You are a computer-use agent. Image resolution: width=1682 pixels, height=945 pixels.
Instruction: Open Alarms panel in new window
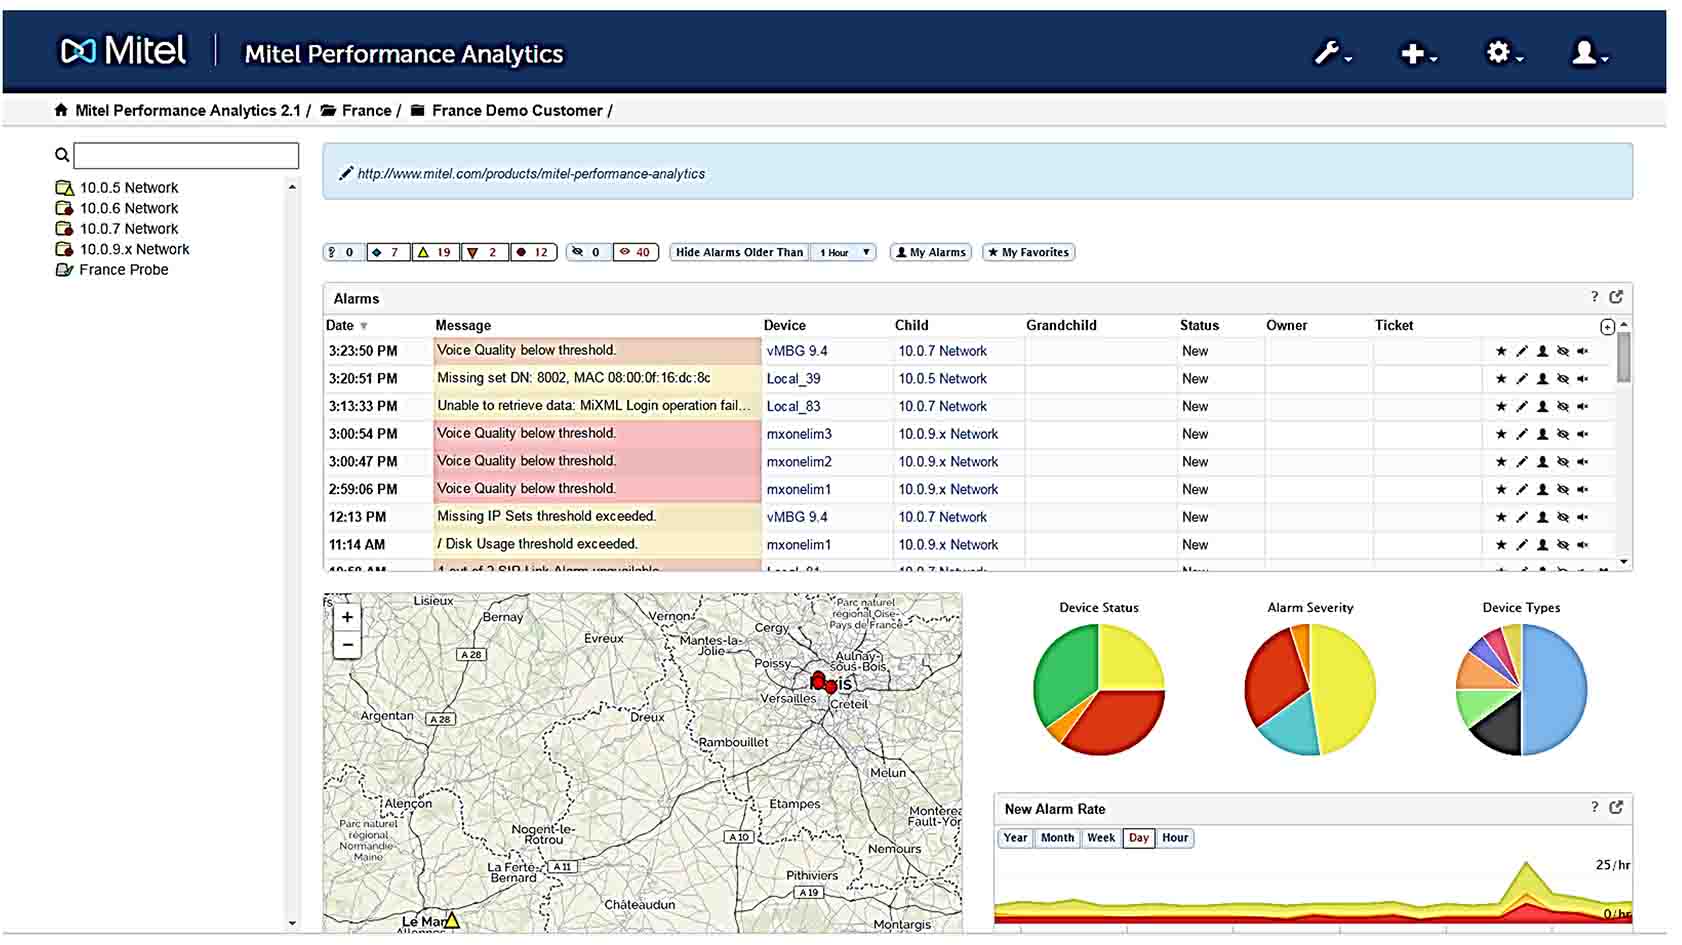1616,297
